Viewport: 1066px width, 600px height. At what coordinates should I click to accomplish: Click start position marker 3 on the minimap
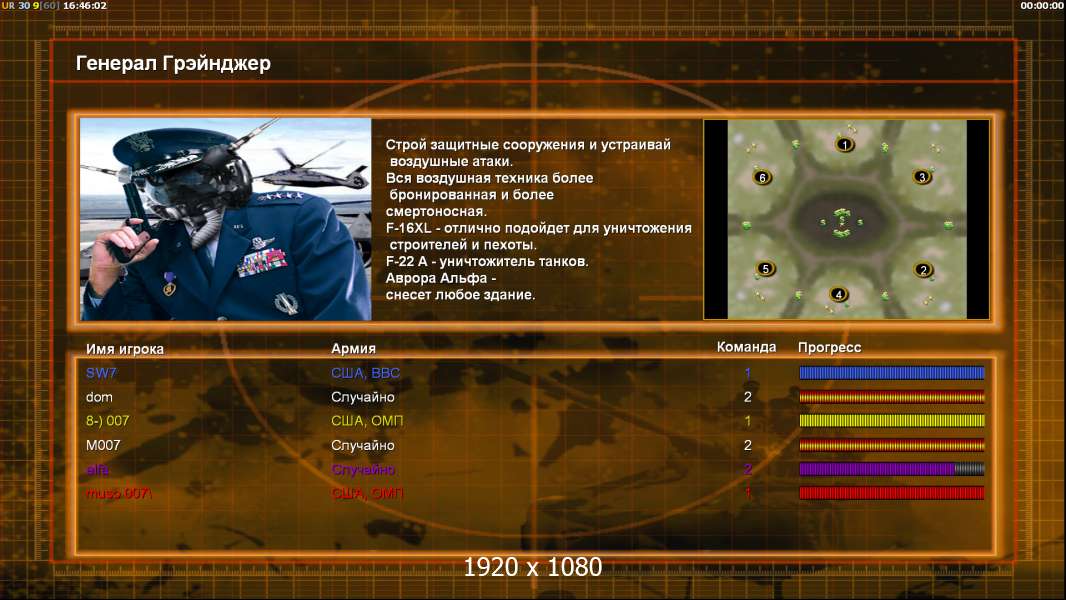pyautogui.click(x=922, y=177)
